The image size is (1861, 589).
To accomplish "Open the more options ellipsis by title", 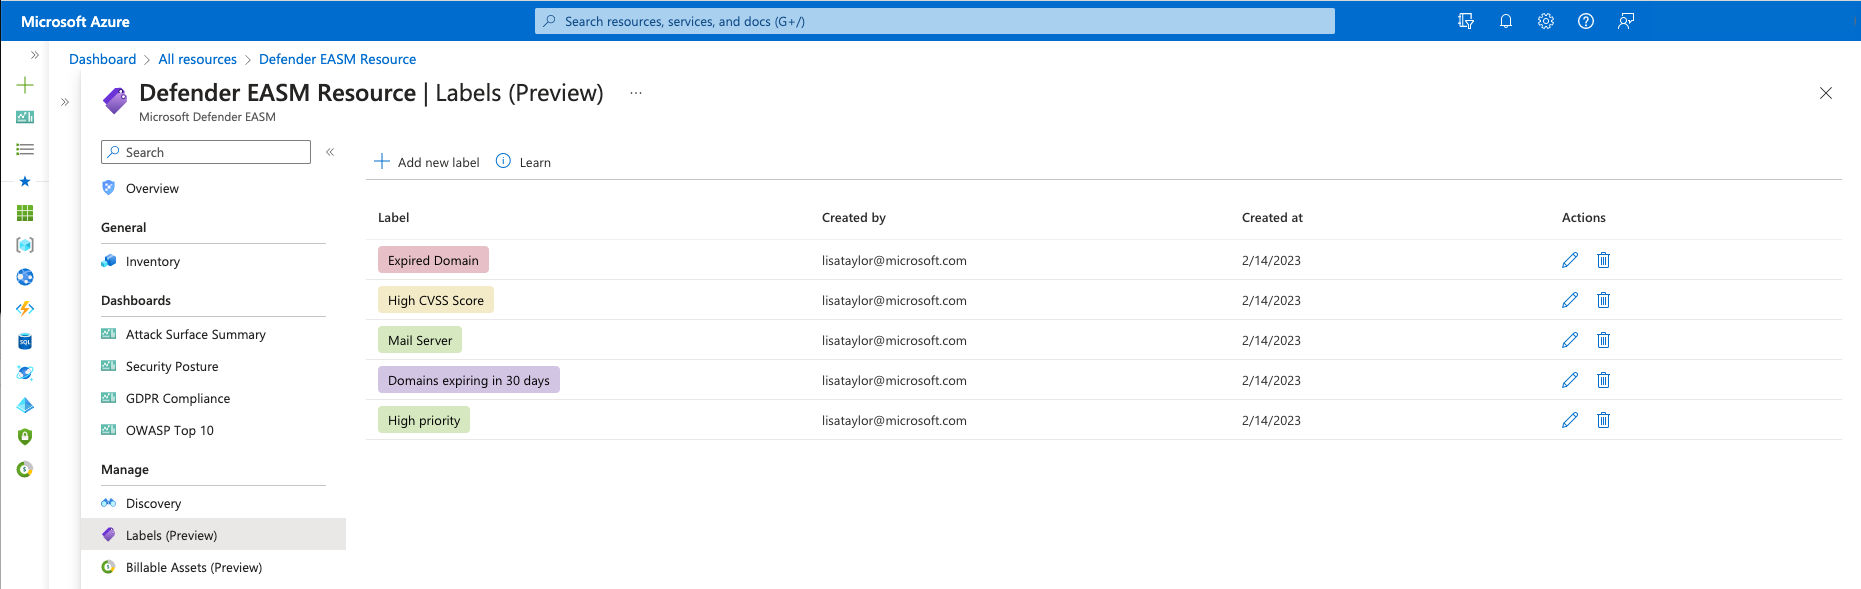I will [635, 93].
